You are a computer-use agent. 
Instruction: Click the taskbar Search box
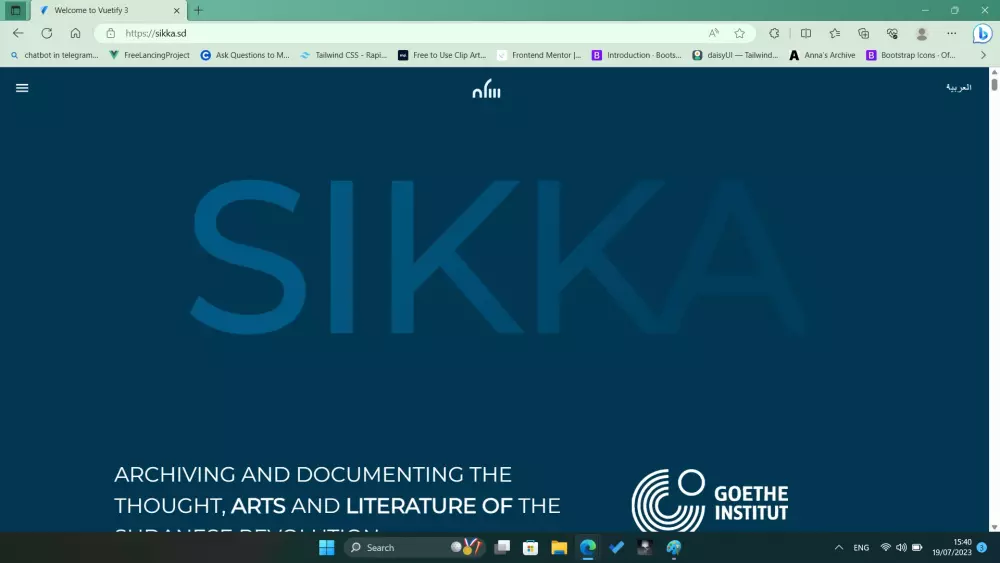413,548
